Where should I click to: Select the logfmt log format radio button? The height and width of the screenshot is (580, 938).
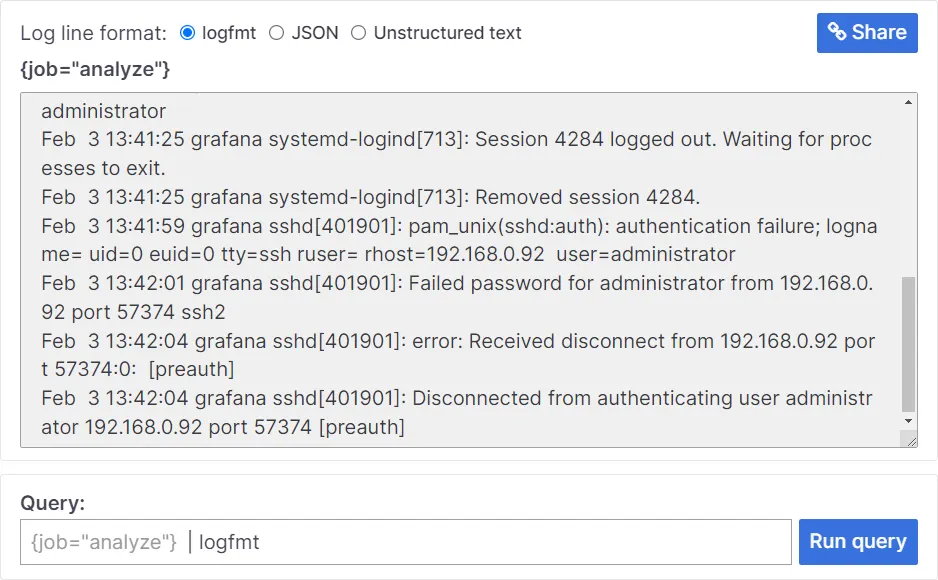click(x=187, y=33)
